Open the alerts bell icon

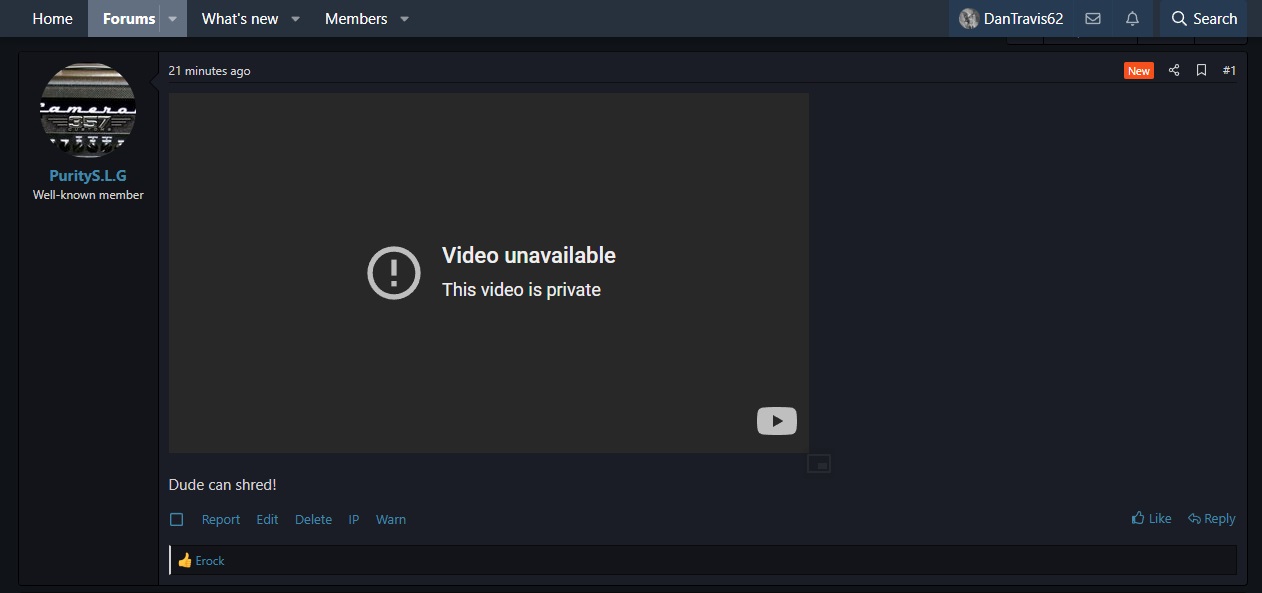[1132, 19]
